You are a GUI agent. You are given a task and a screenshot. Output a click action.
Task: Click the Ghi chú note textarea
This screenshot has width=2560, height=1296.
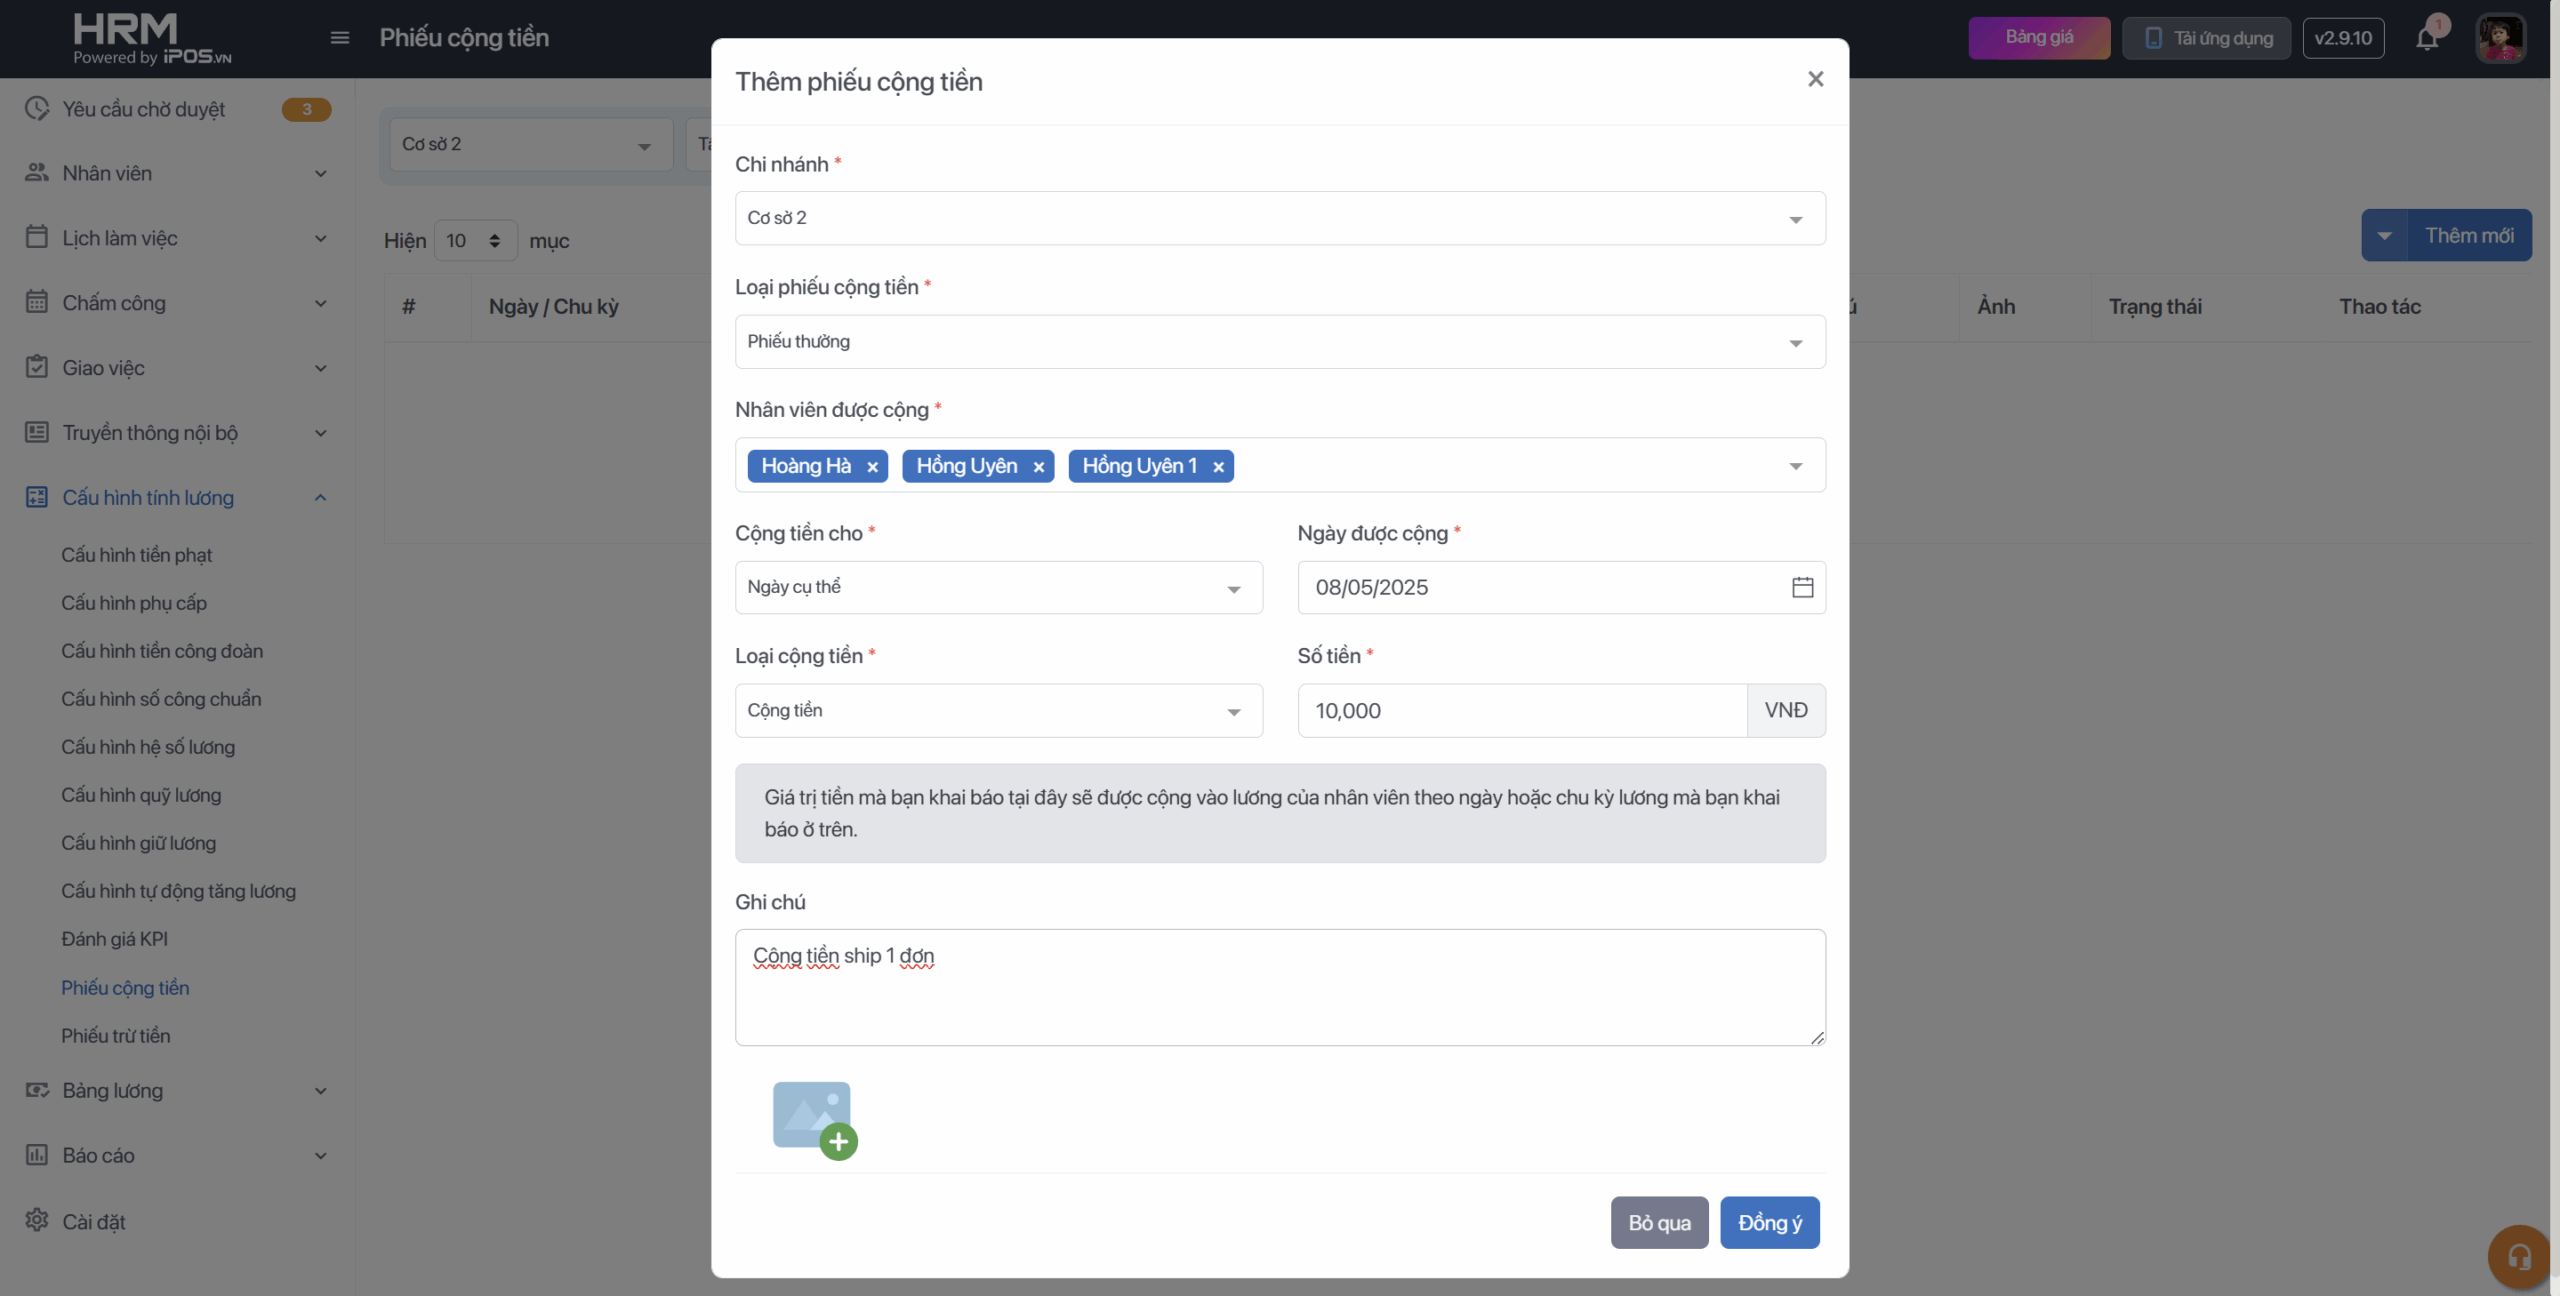pyautogui.click(x=1279, y=988)
